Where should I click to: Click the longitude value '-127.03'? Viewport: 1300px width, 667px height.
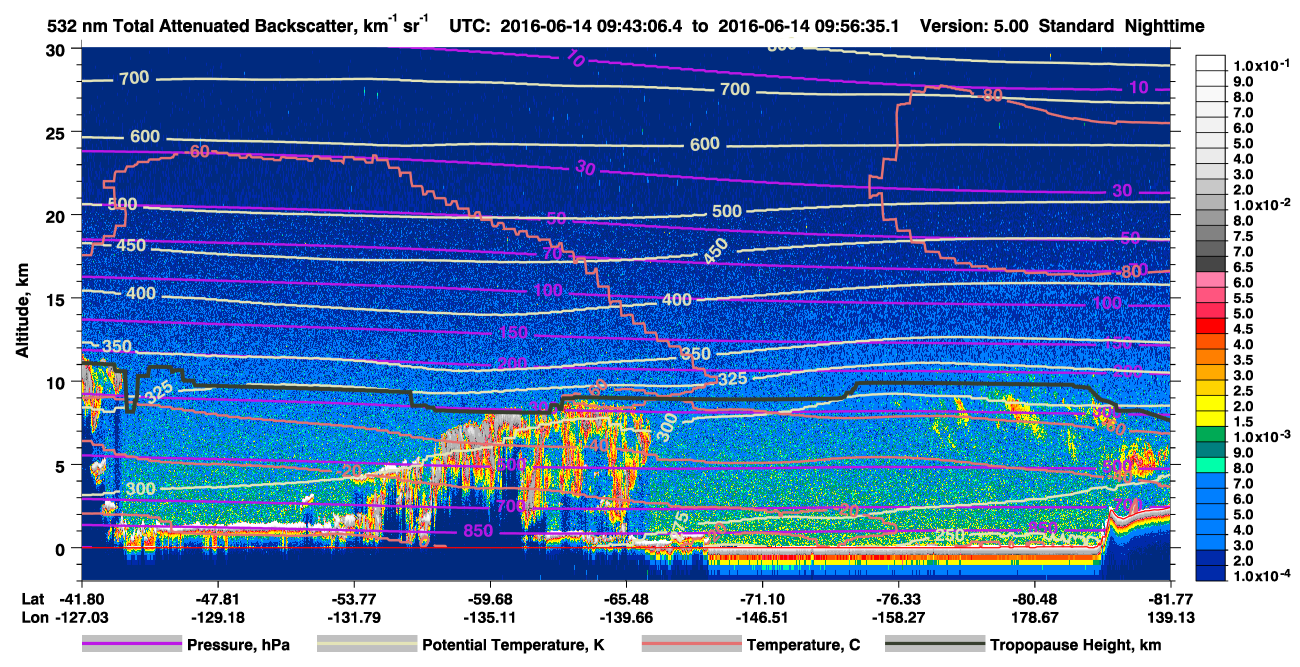click(82, 617)
